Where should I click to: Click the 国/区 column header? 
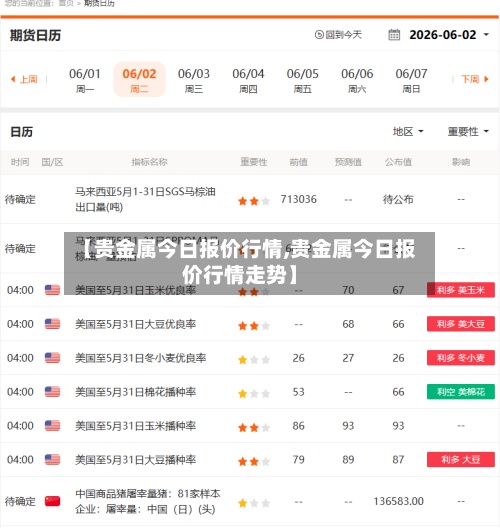(52, 162)
